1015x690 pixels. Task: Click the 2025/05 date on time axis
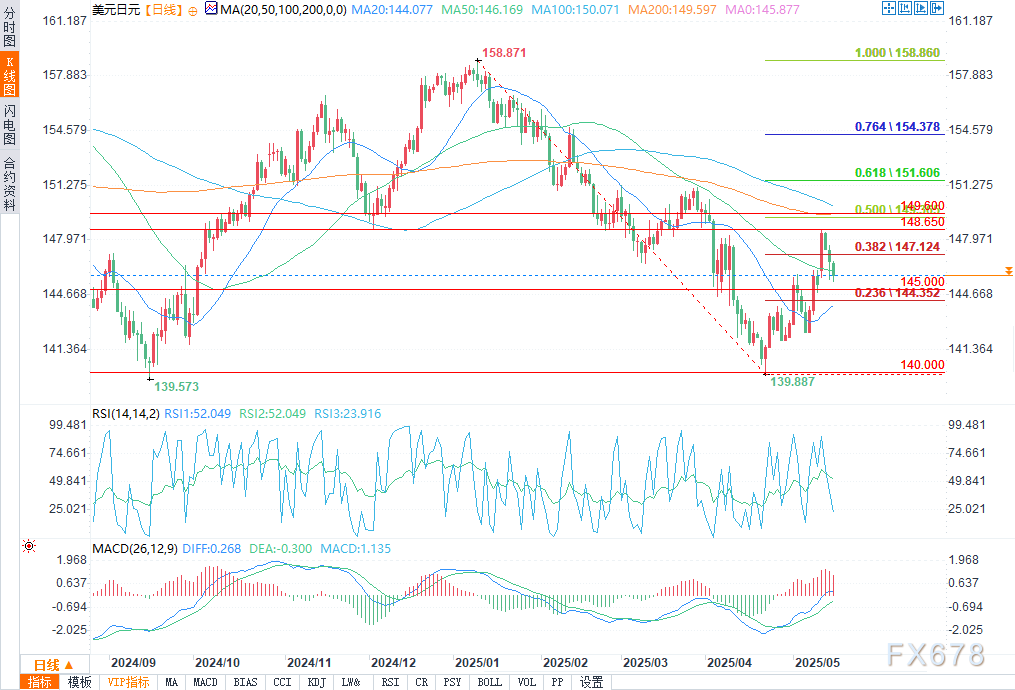point(818,663)
